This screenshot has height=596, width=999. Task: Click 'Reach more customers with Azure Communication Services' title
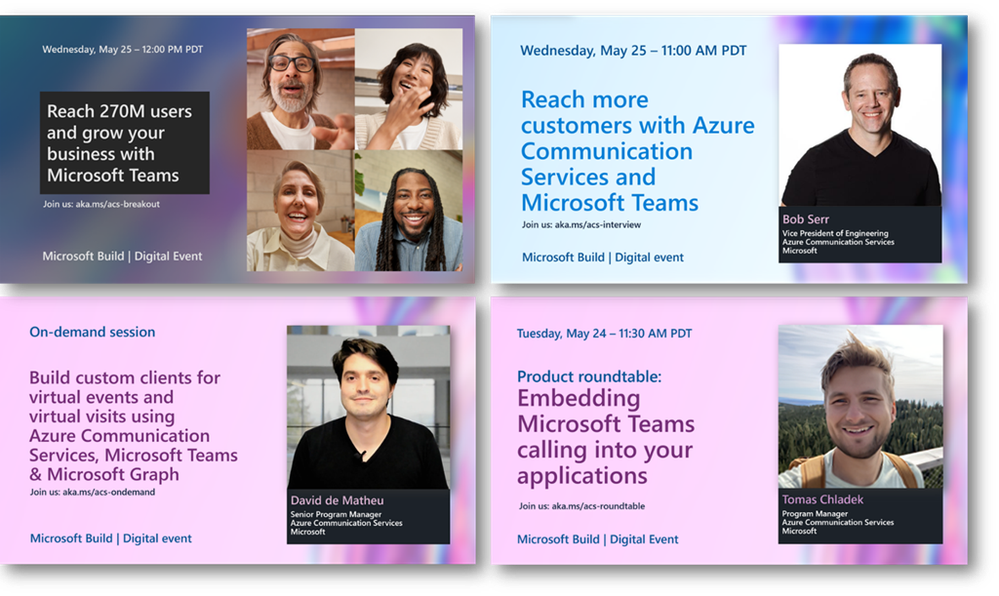[638, 151]
